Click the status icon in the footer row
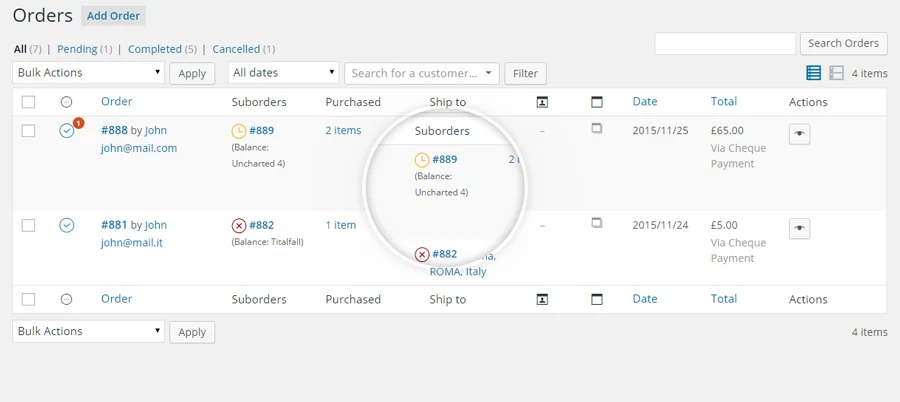The height and width of the screenshot is (402, 900). click(67, 299)
